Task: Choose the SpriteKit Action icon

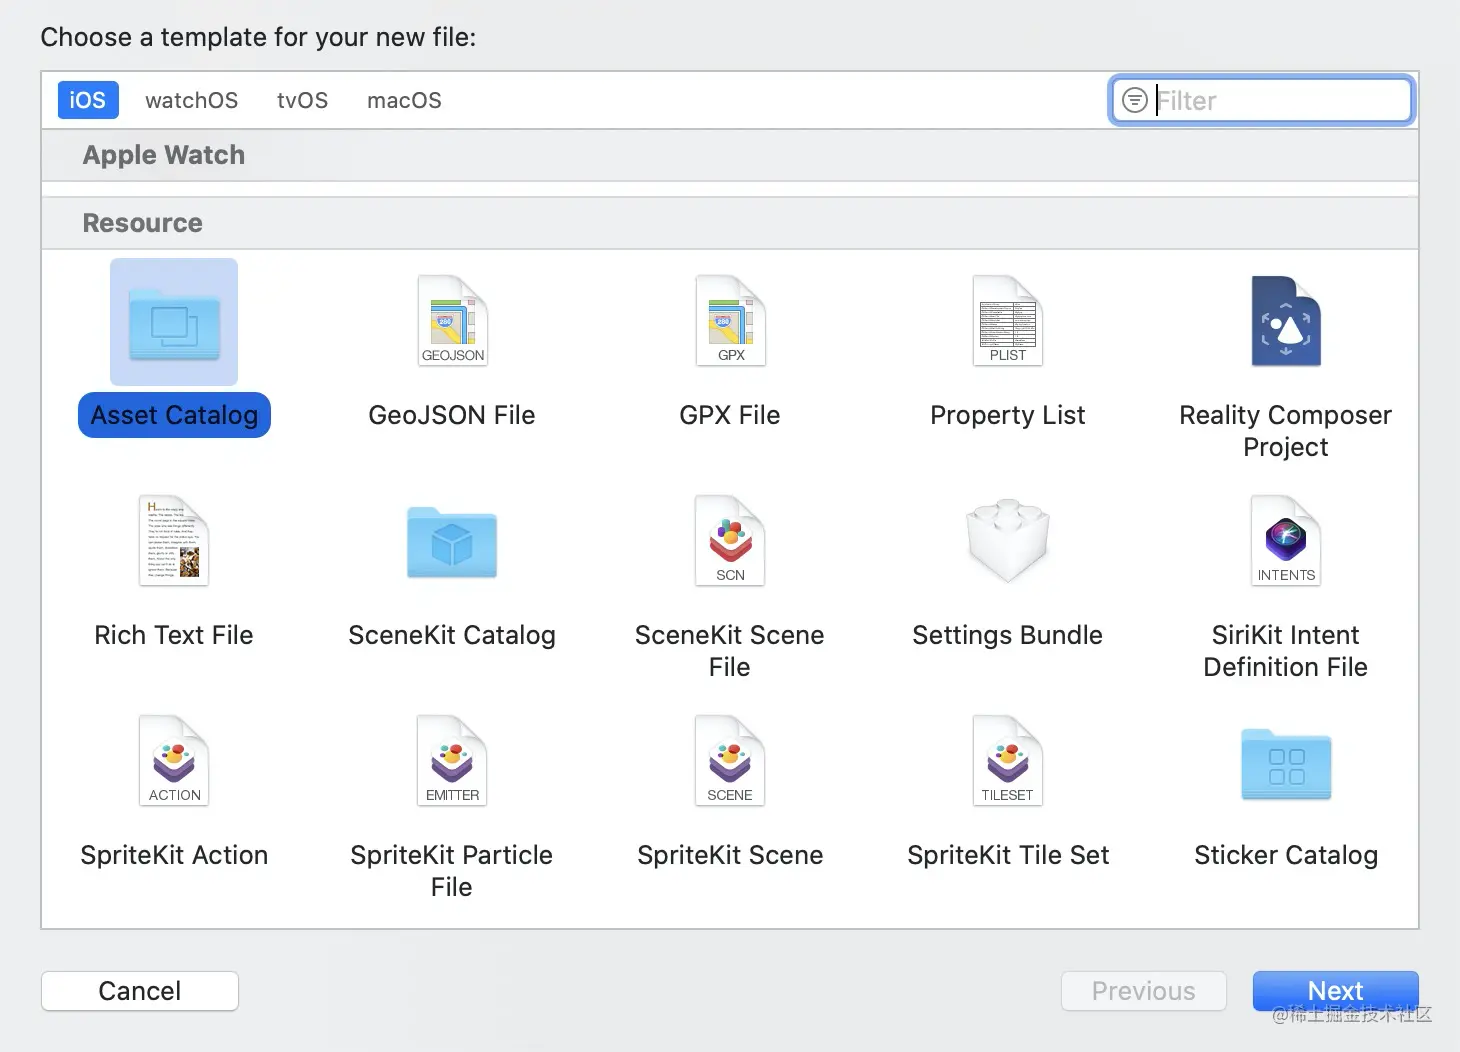Action: [x=174, y=761]
